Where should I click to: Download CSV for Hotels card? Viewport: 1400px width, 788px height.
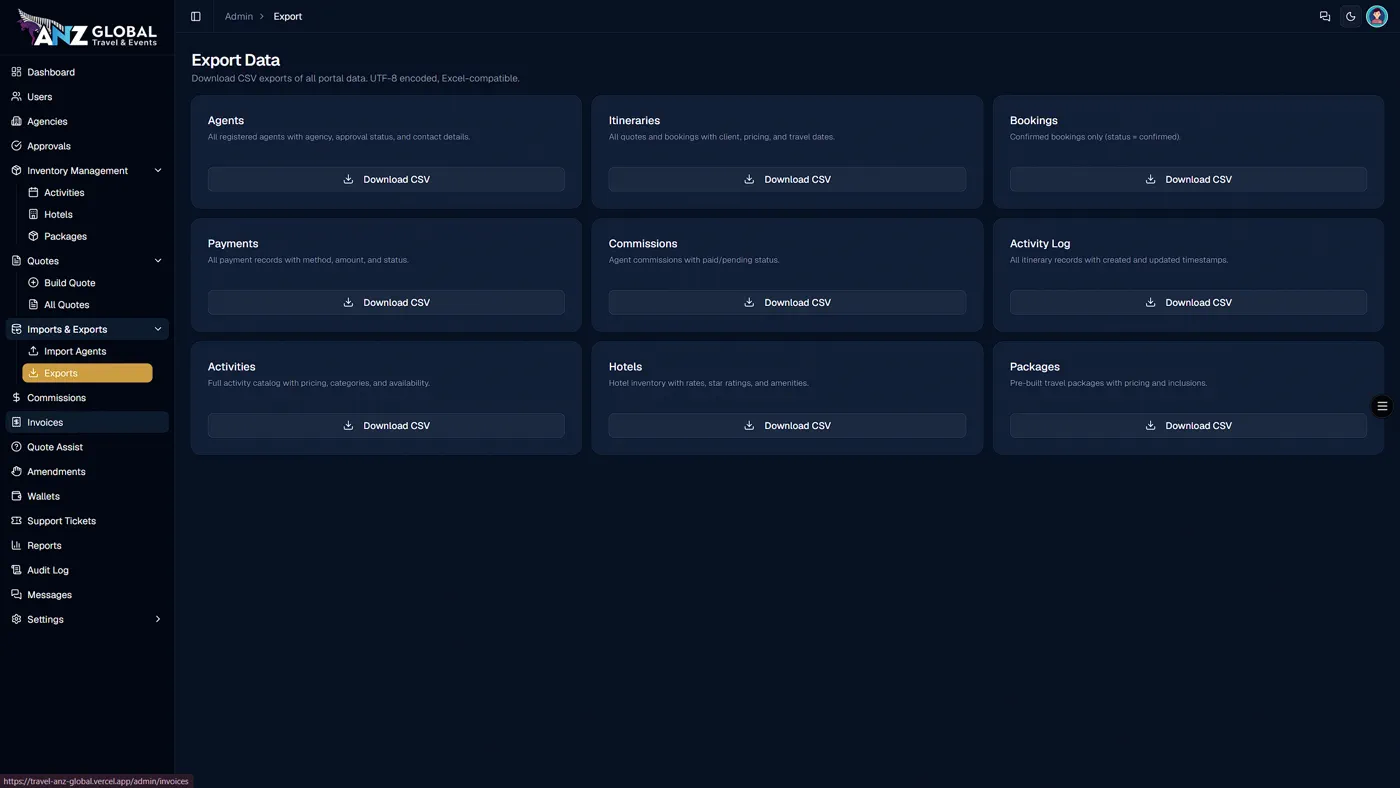point(787,425)
